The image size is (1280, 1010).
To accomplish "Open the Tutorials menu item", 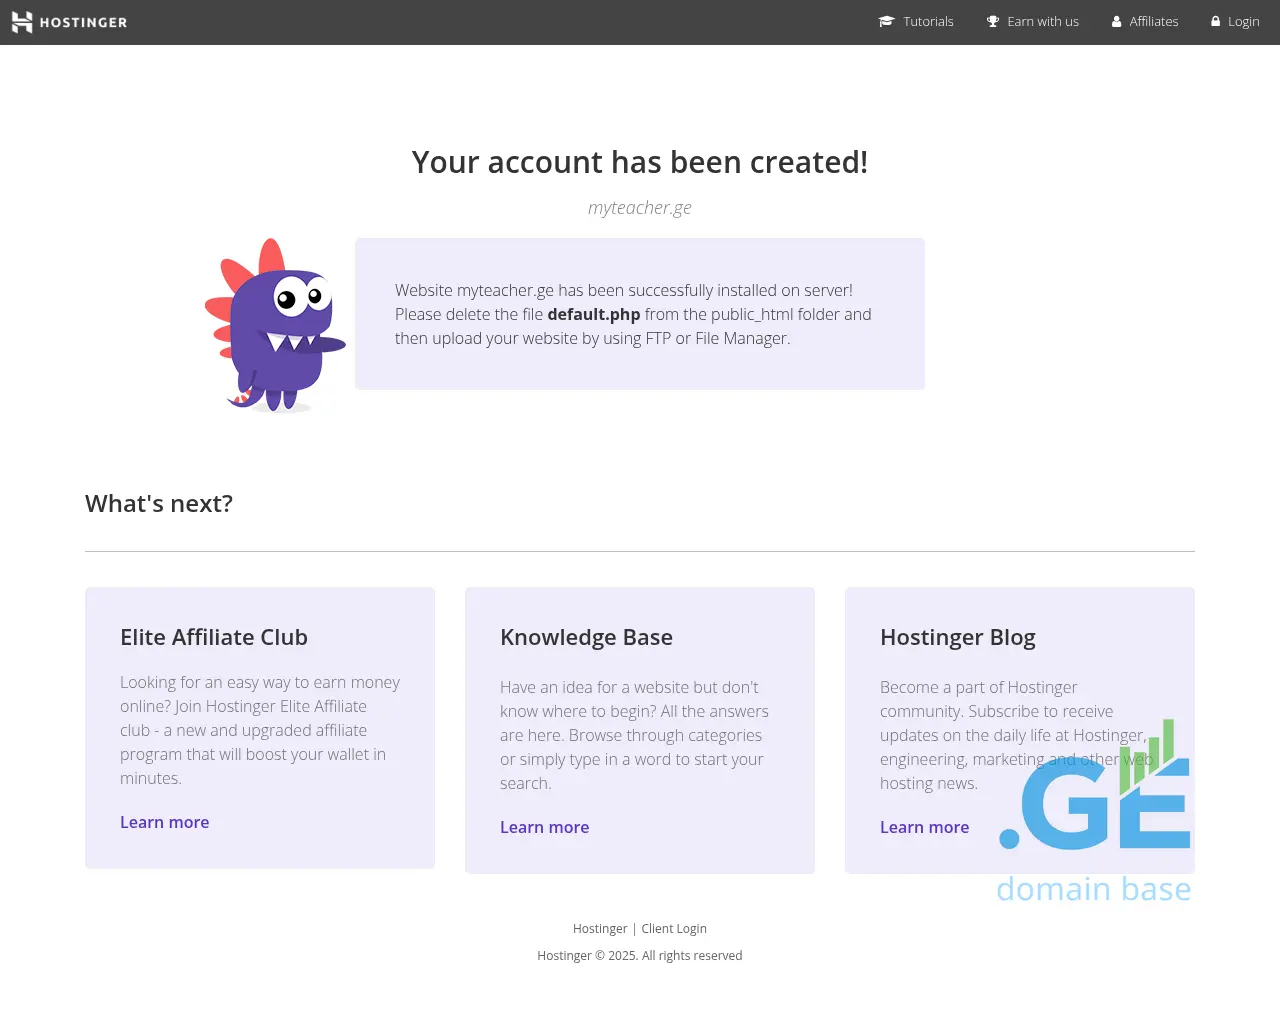I will click(x=928, y=21).
